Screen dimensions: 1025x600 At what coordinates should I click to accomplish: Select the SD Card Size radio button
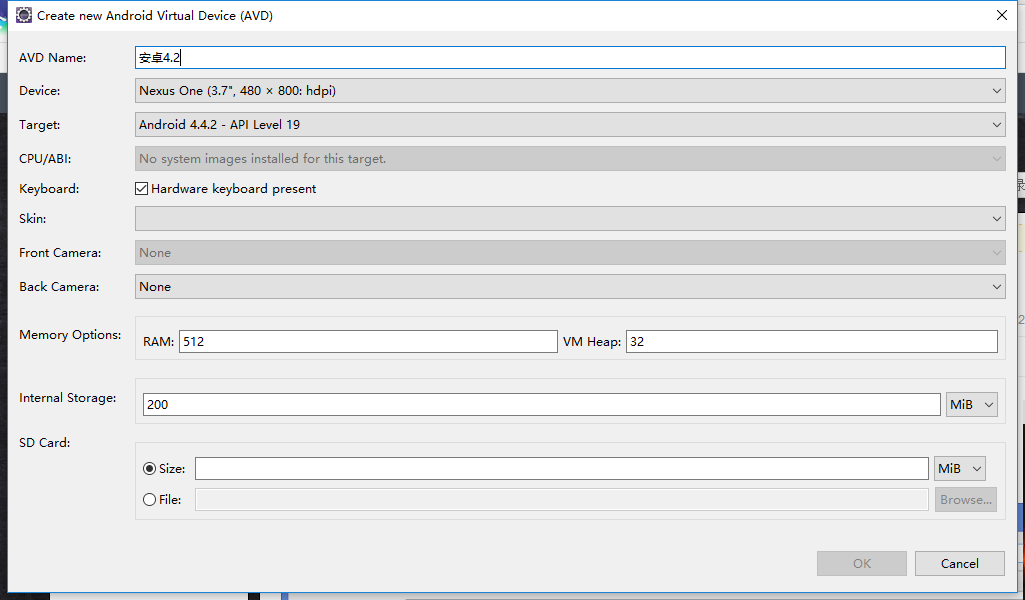click(x=150, y=469)
